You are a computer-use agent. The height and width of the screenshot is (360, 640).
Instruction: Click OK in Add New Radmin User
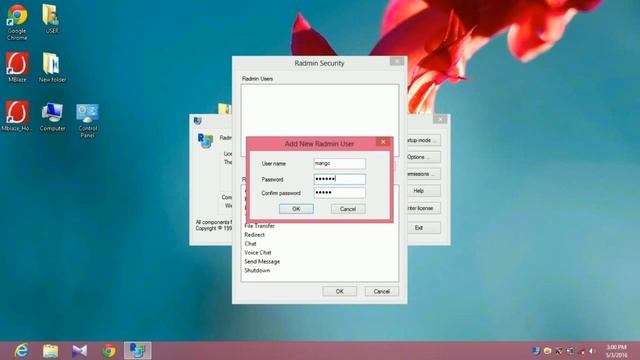[x=296, y=209]
